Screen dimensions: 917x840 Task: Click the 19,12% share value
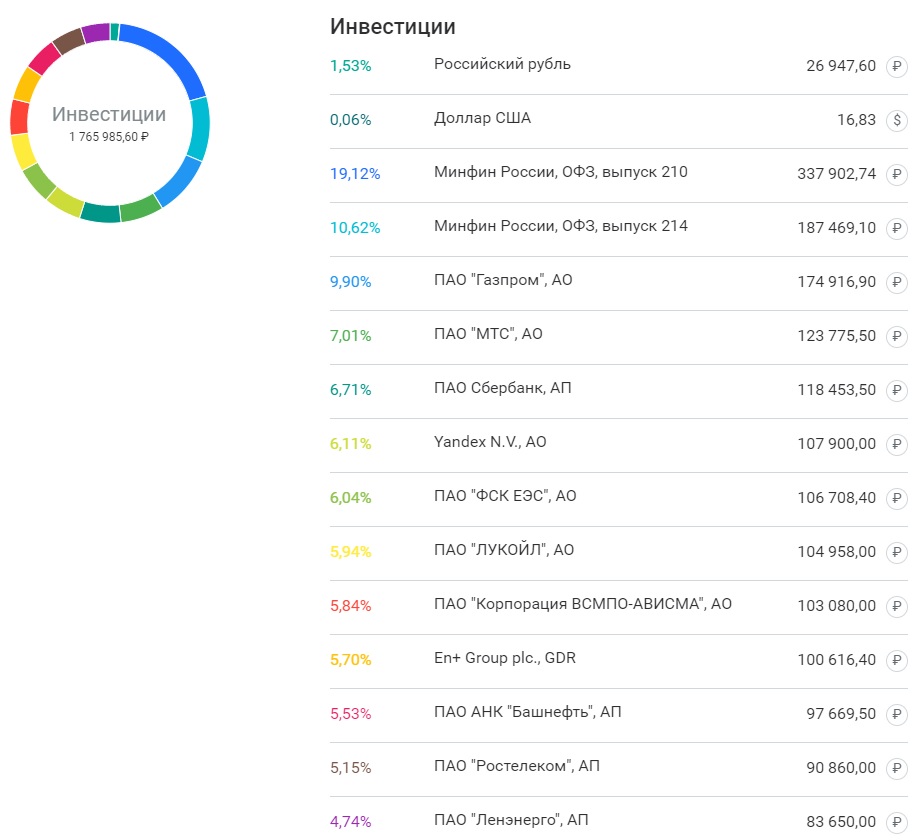click(355, 174)
